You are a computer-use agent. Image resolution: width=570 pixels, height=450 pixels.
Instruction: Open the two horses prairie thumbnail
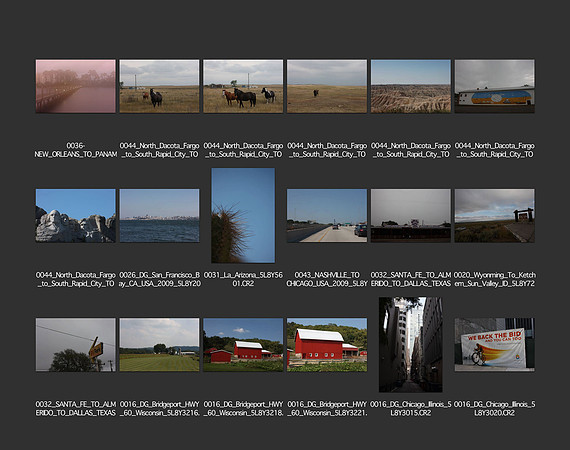159,86
